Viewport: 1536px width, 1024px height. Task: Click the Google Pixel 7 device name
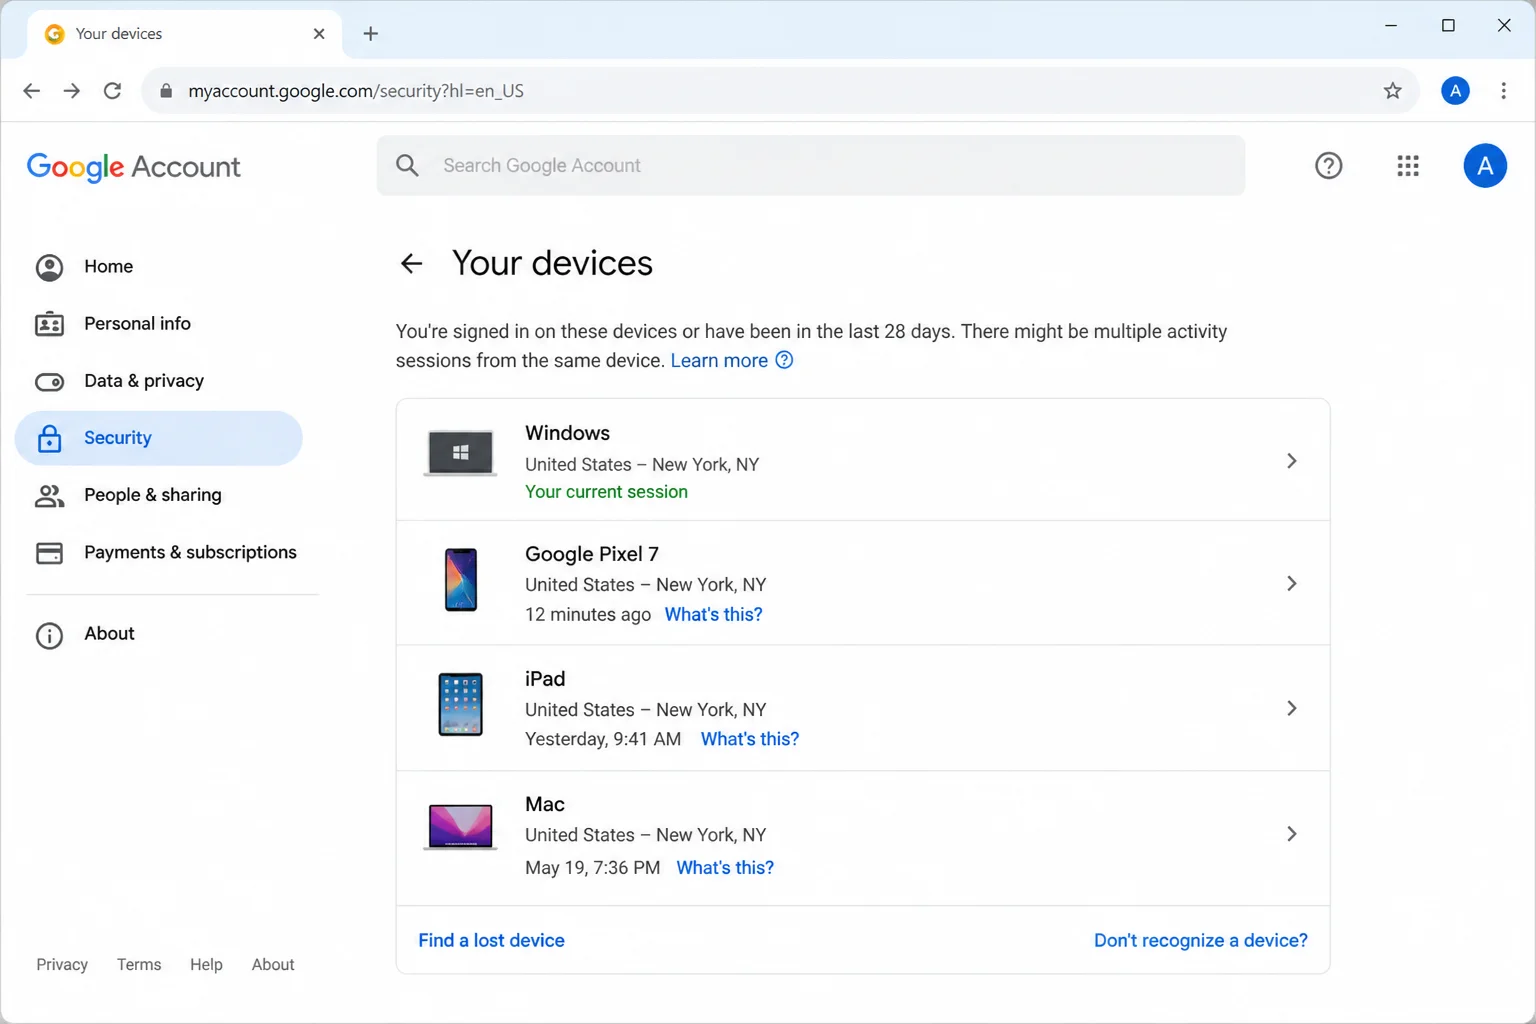point(592,554)
